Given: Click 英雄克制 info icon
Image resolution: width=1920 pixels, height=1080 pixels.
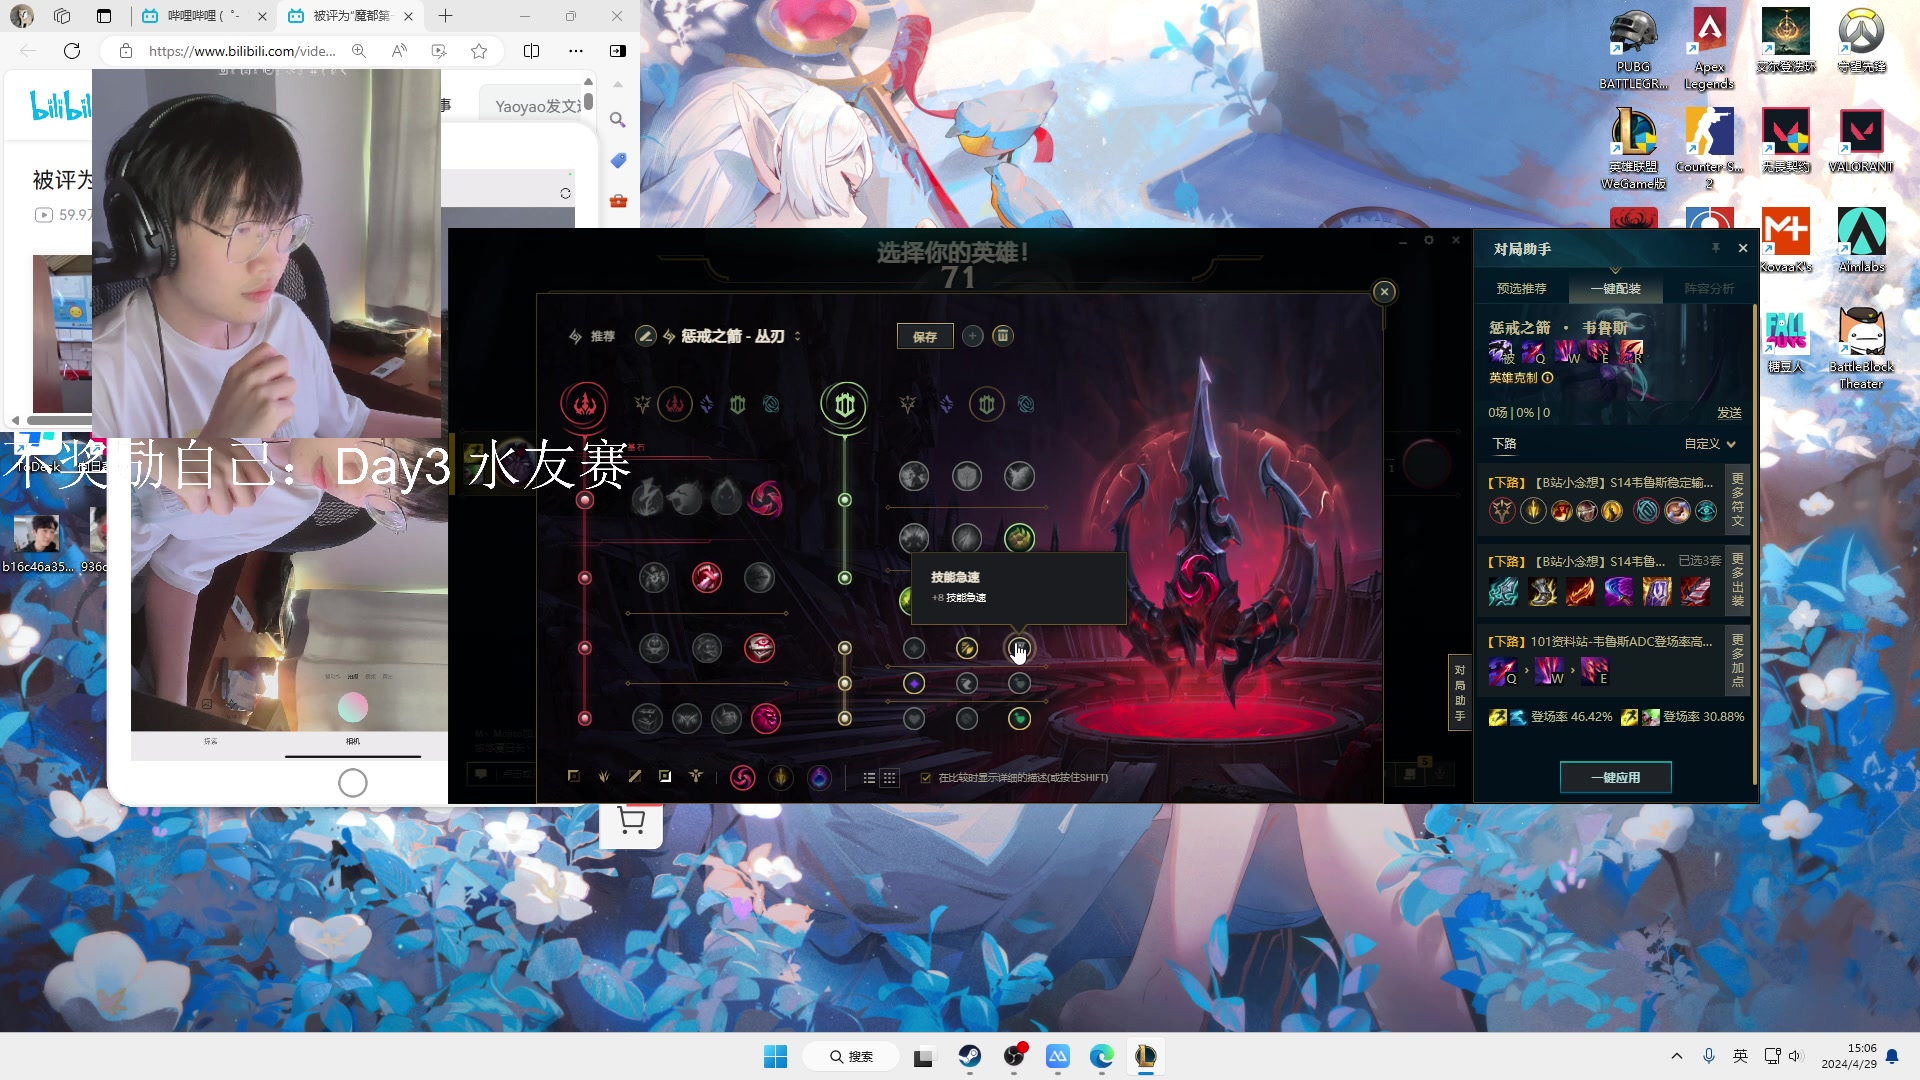Looking at the screenshot, I should coord(1548,378).
